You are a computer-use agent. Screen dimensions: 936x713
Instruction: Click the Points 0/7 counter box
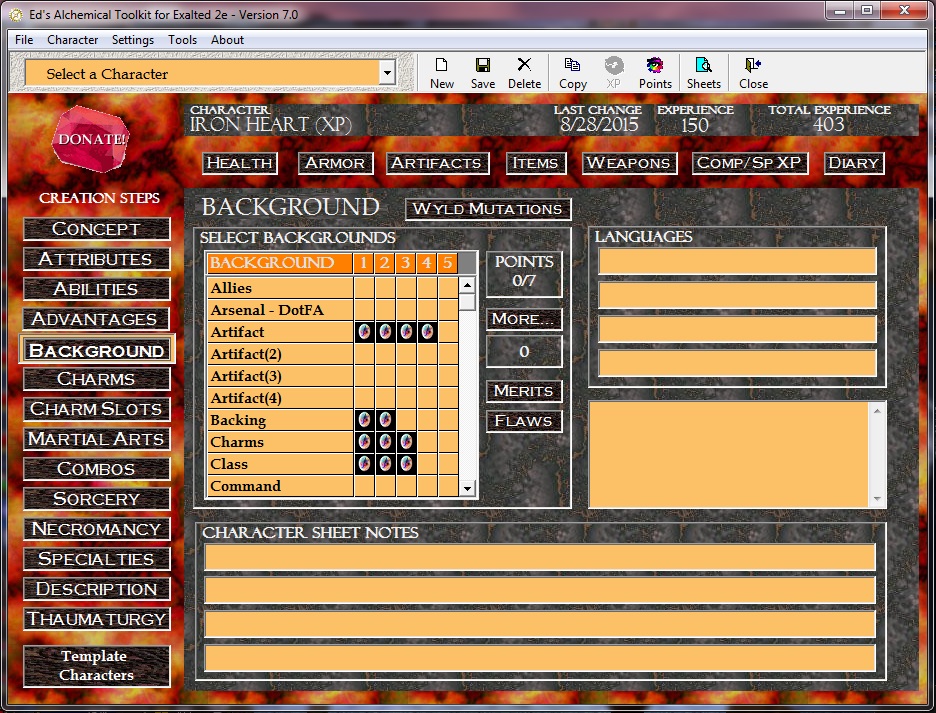[524, 273]
